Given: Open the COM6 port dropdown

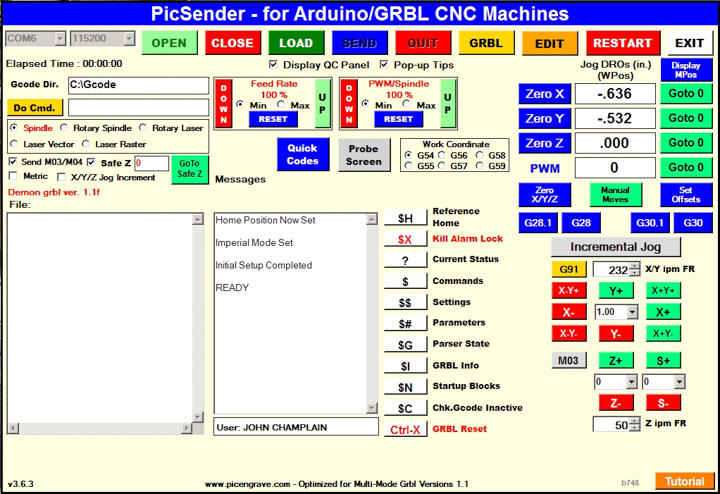Looking at the screenshot, I should 60,39.
